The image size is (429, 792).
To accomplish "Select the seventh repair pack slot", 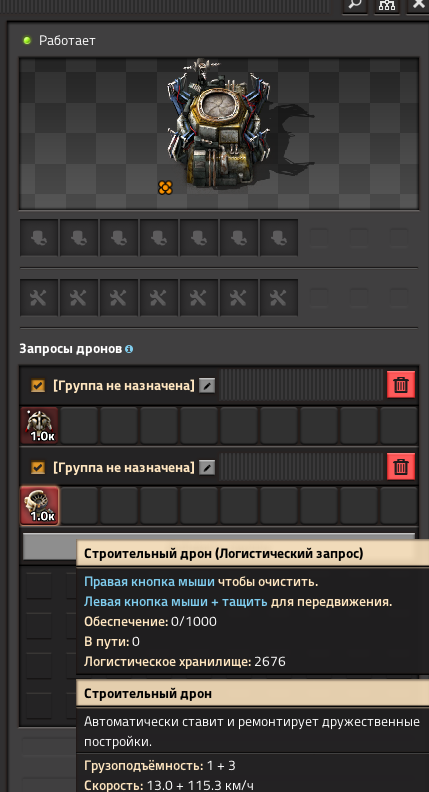I will click(x=279, y=298).
